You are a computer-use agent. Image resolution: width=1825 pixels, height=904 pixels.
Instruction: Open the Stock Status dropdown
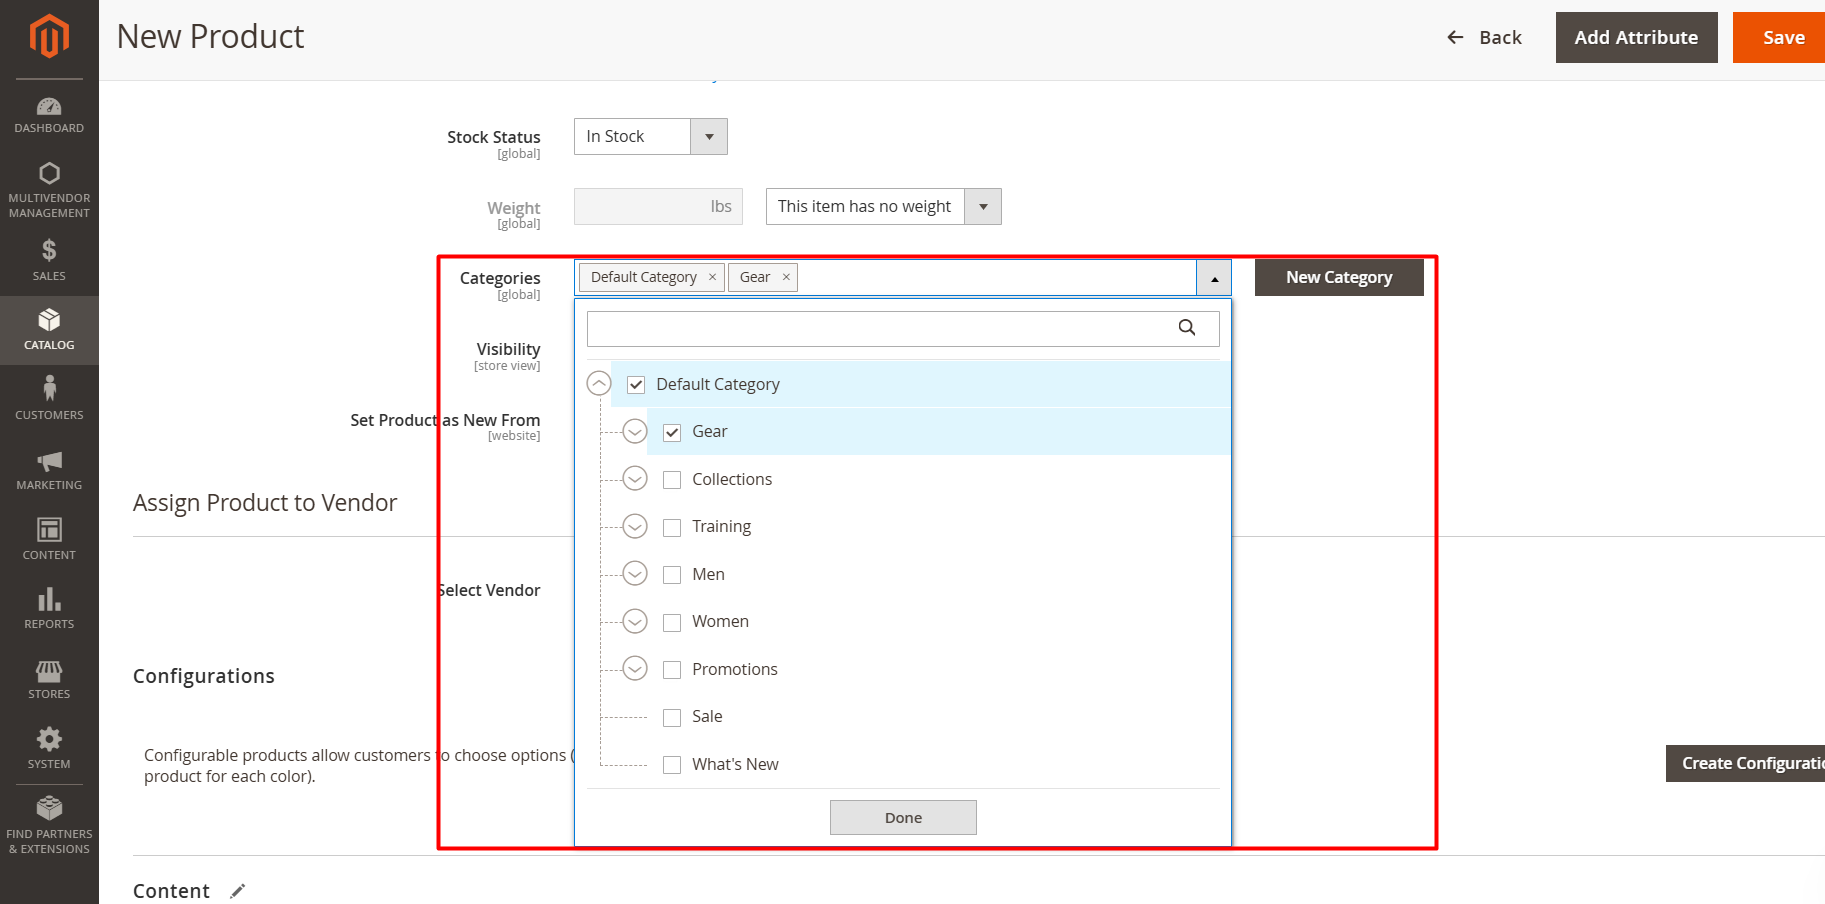pos(650,137)
